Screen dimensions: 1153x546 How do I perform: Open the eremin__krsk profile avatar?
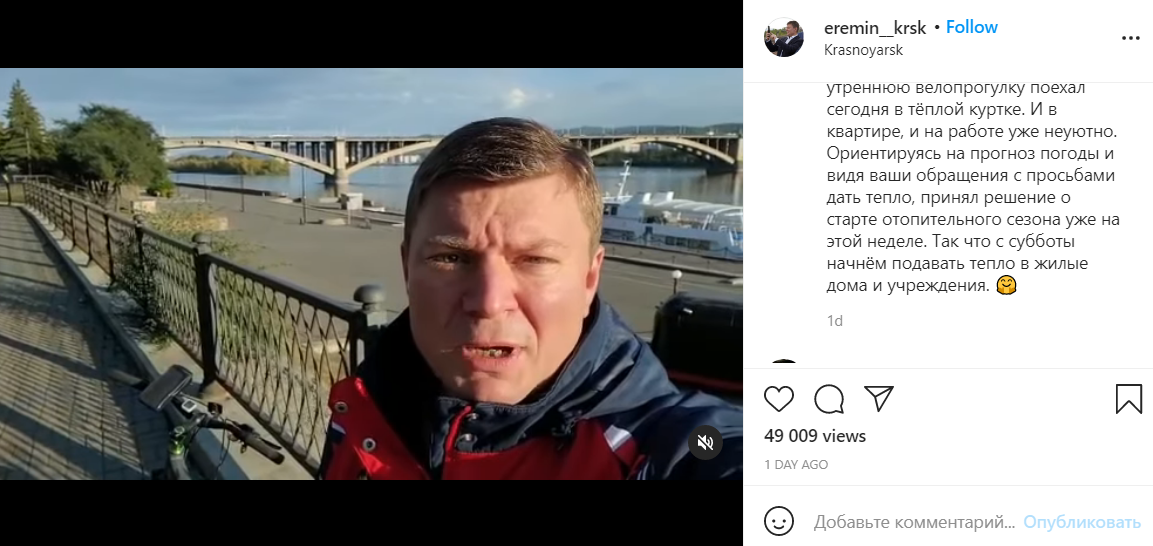(x=784, y=37)
